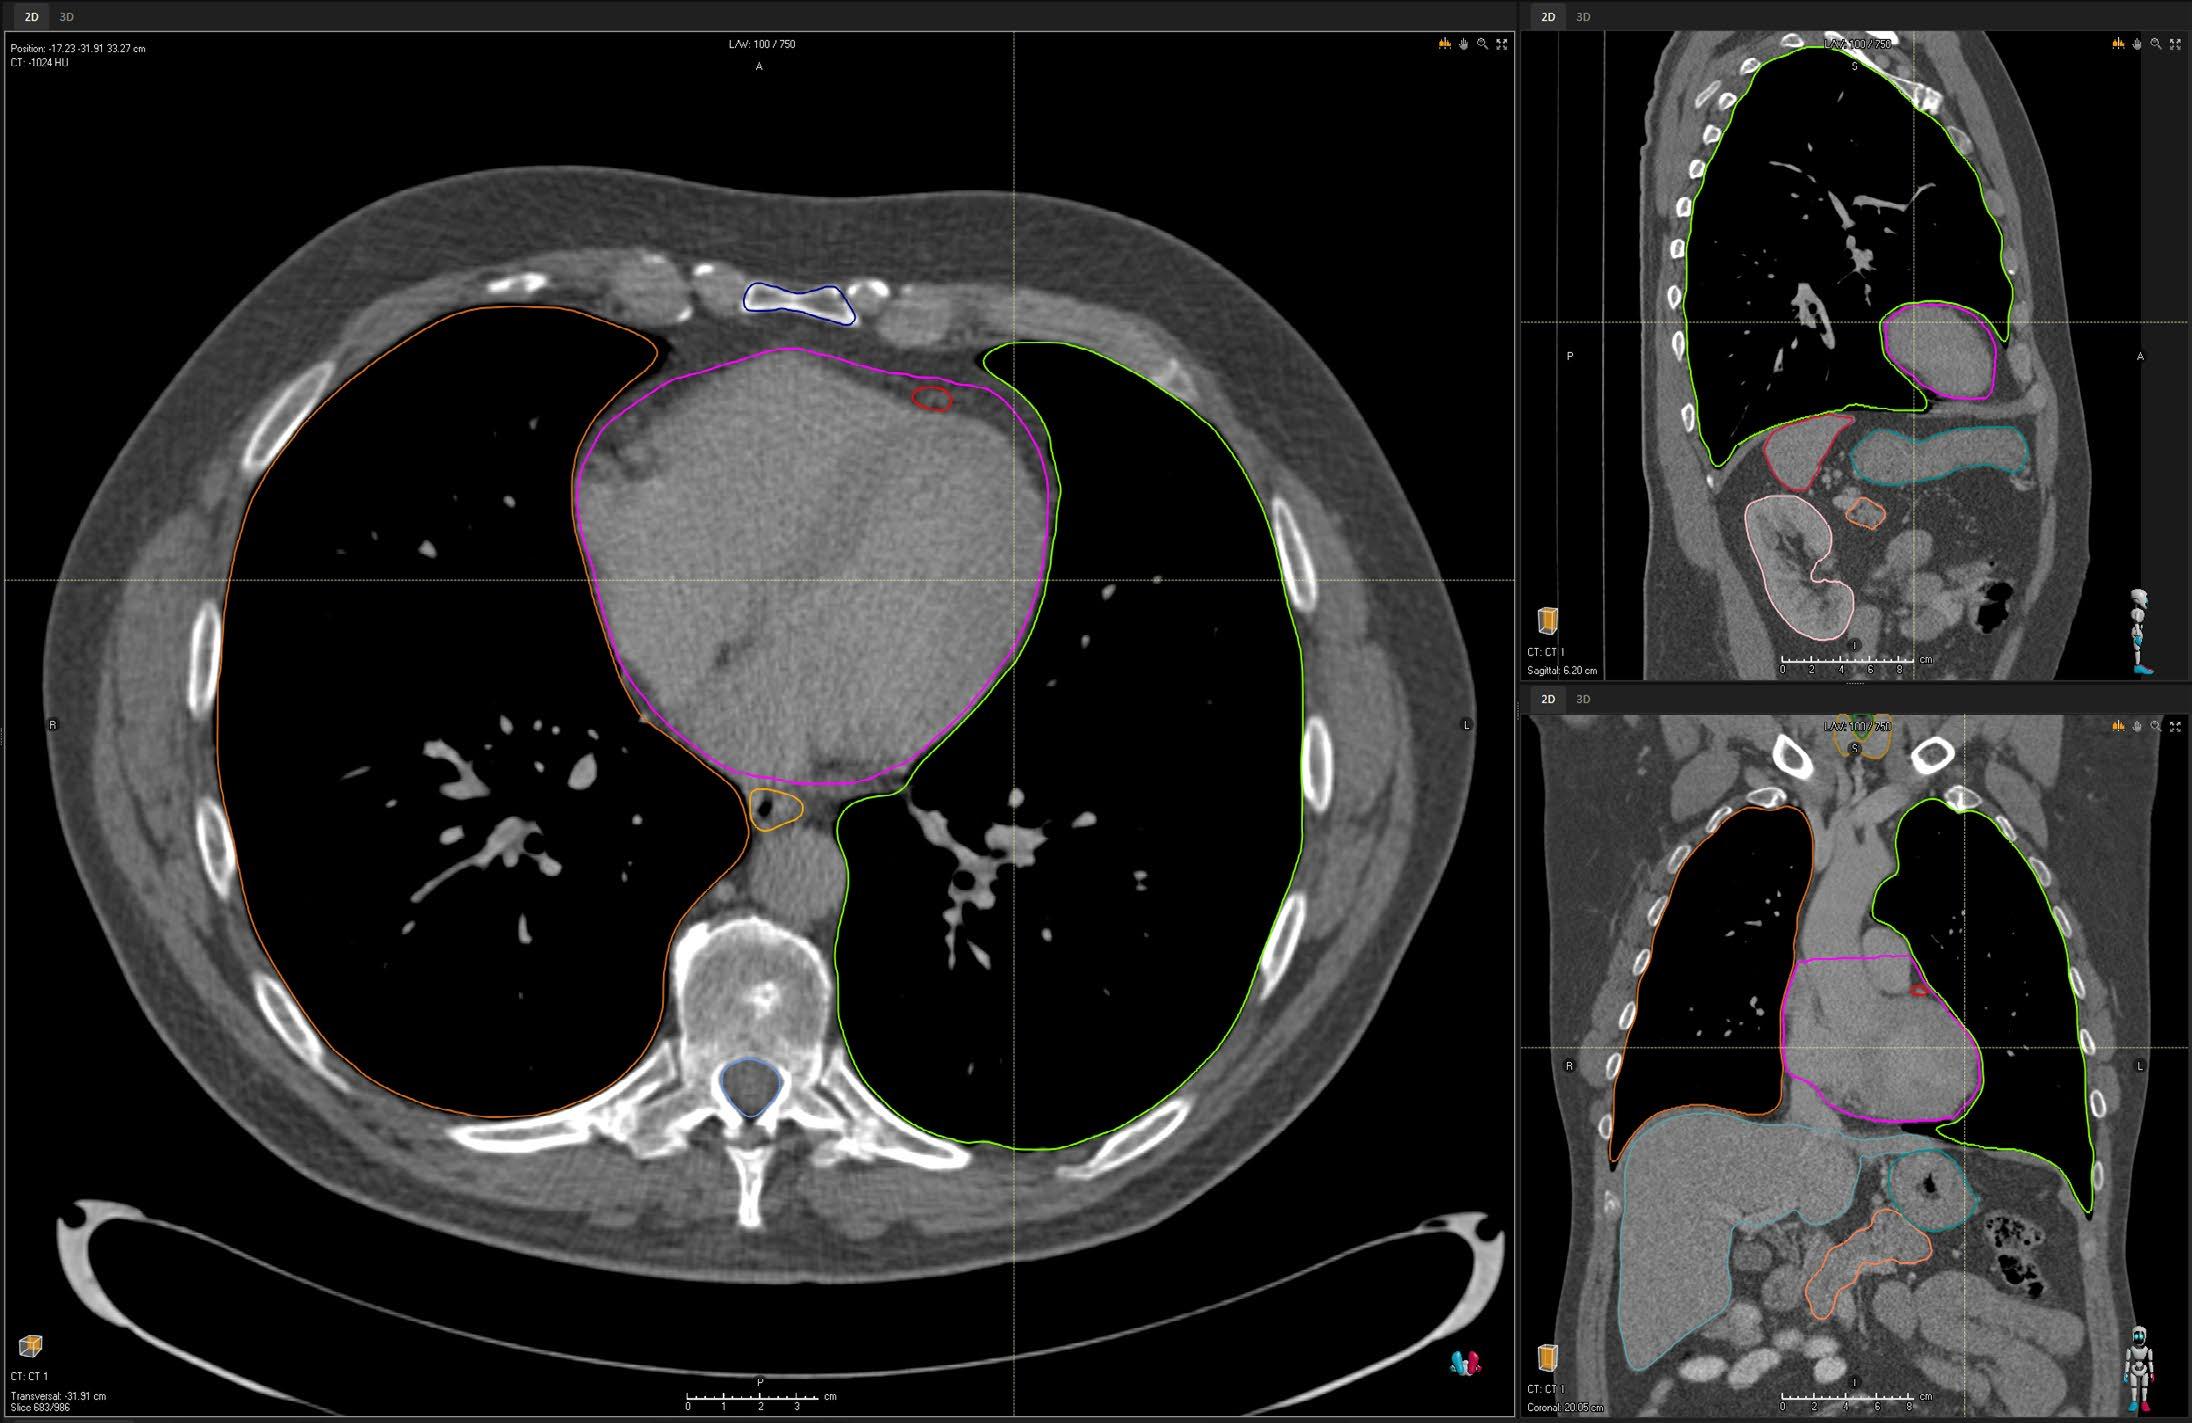Select the pan hand tool in axial view
This screenshot has height=1423, width=2192.
click(1463, 44)
